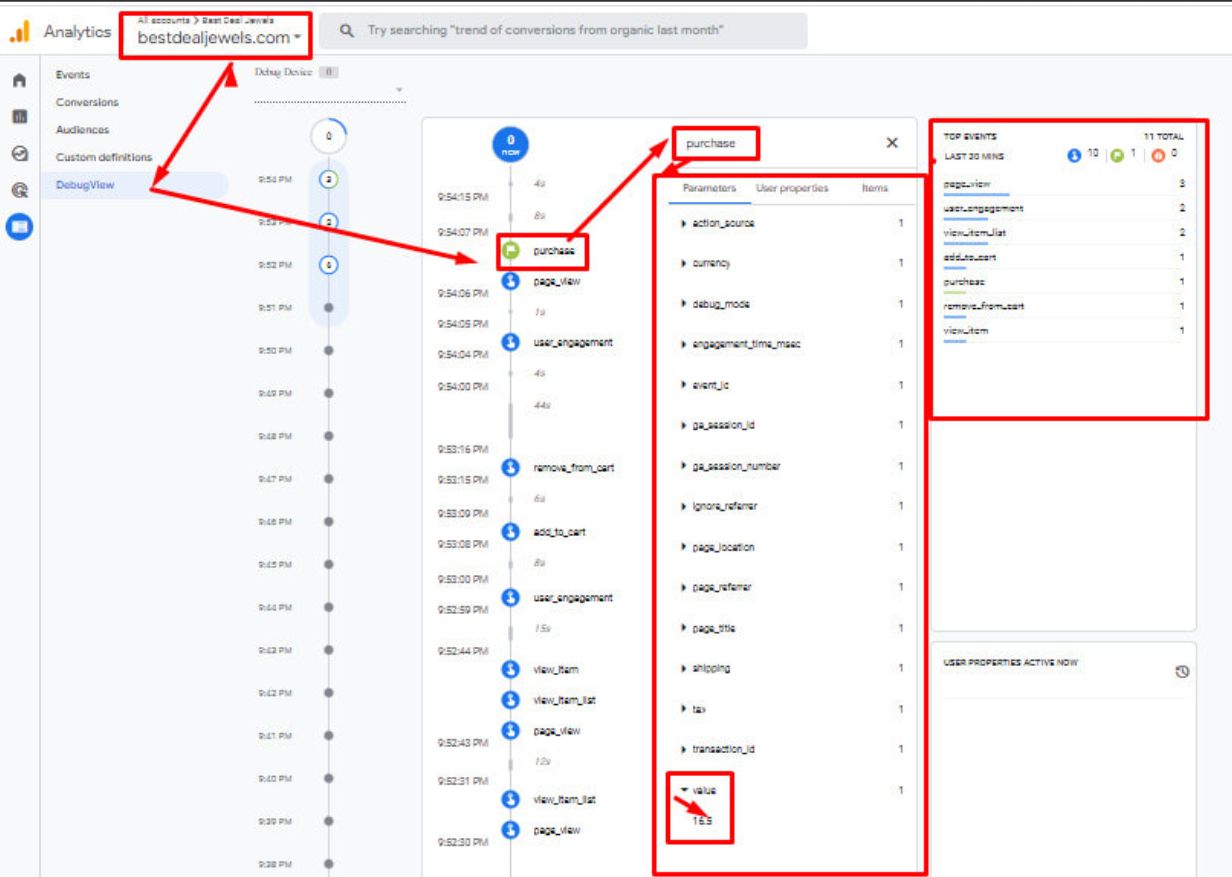
Task: Switch to the Items tab
Action: (874, 188)
